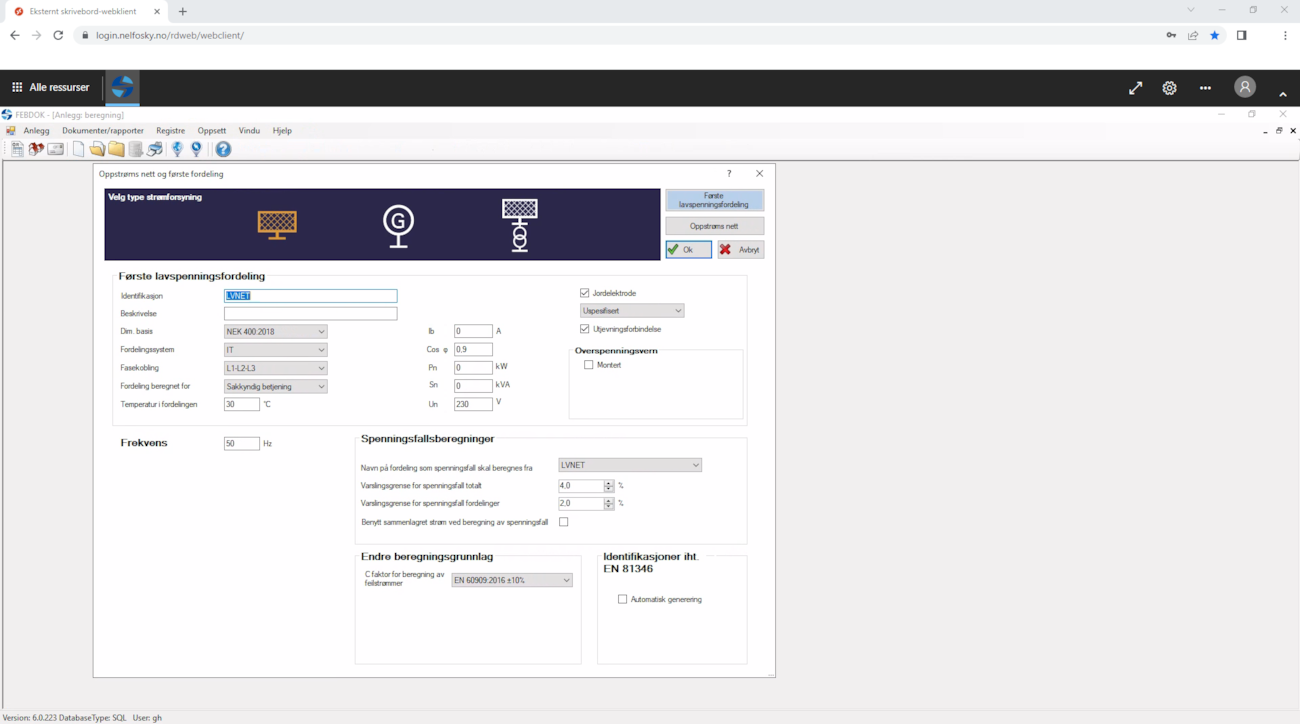Open the Fasekobling L1-L2-L3 dropdown
Viewport: 1300px width, 724px height.
point(275,368)
